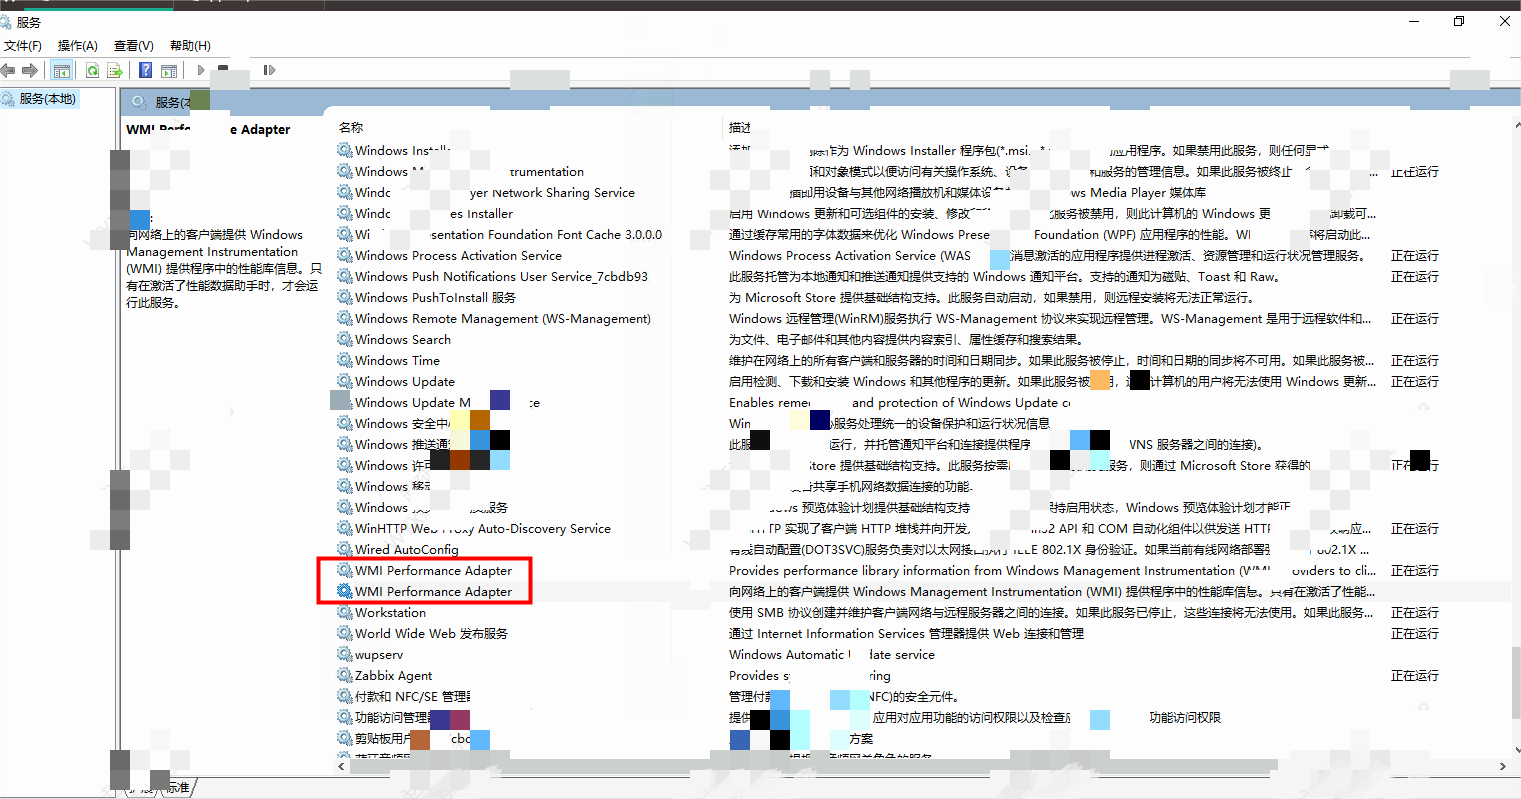The height and width of the screenshot is (799, 1521).
Task: Click the gear icon of Windows Remote Management
Action: (x=345, y=319)
